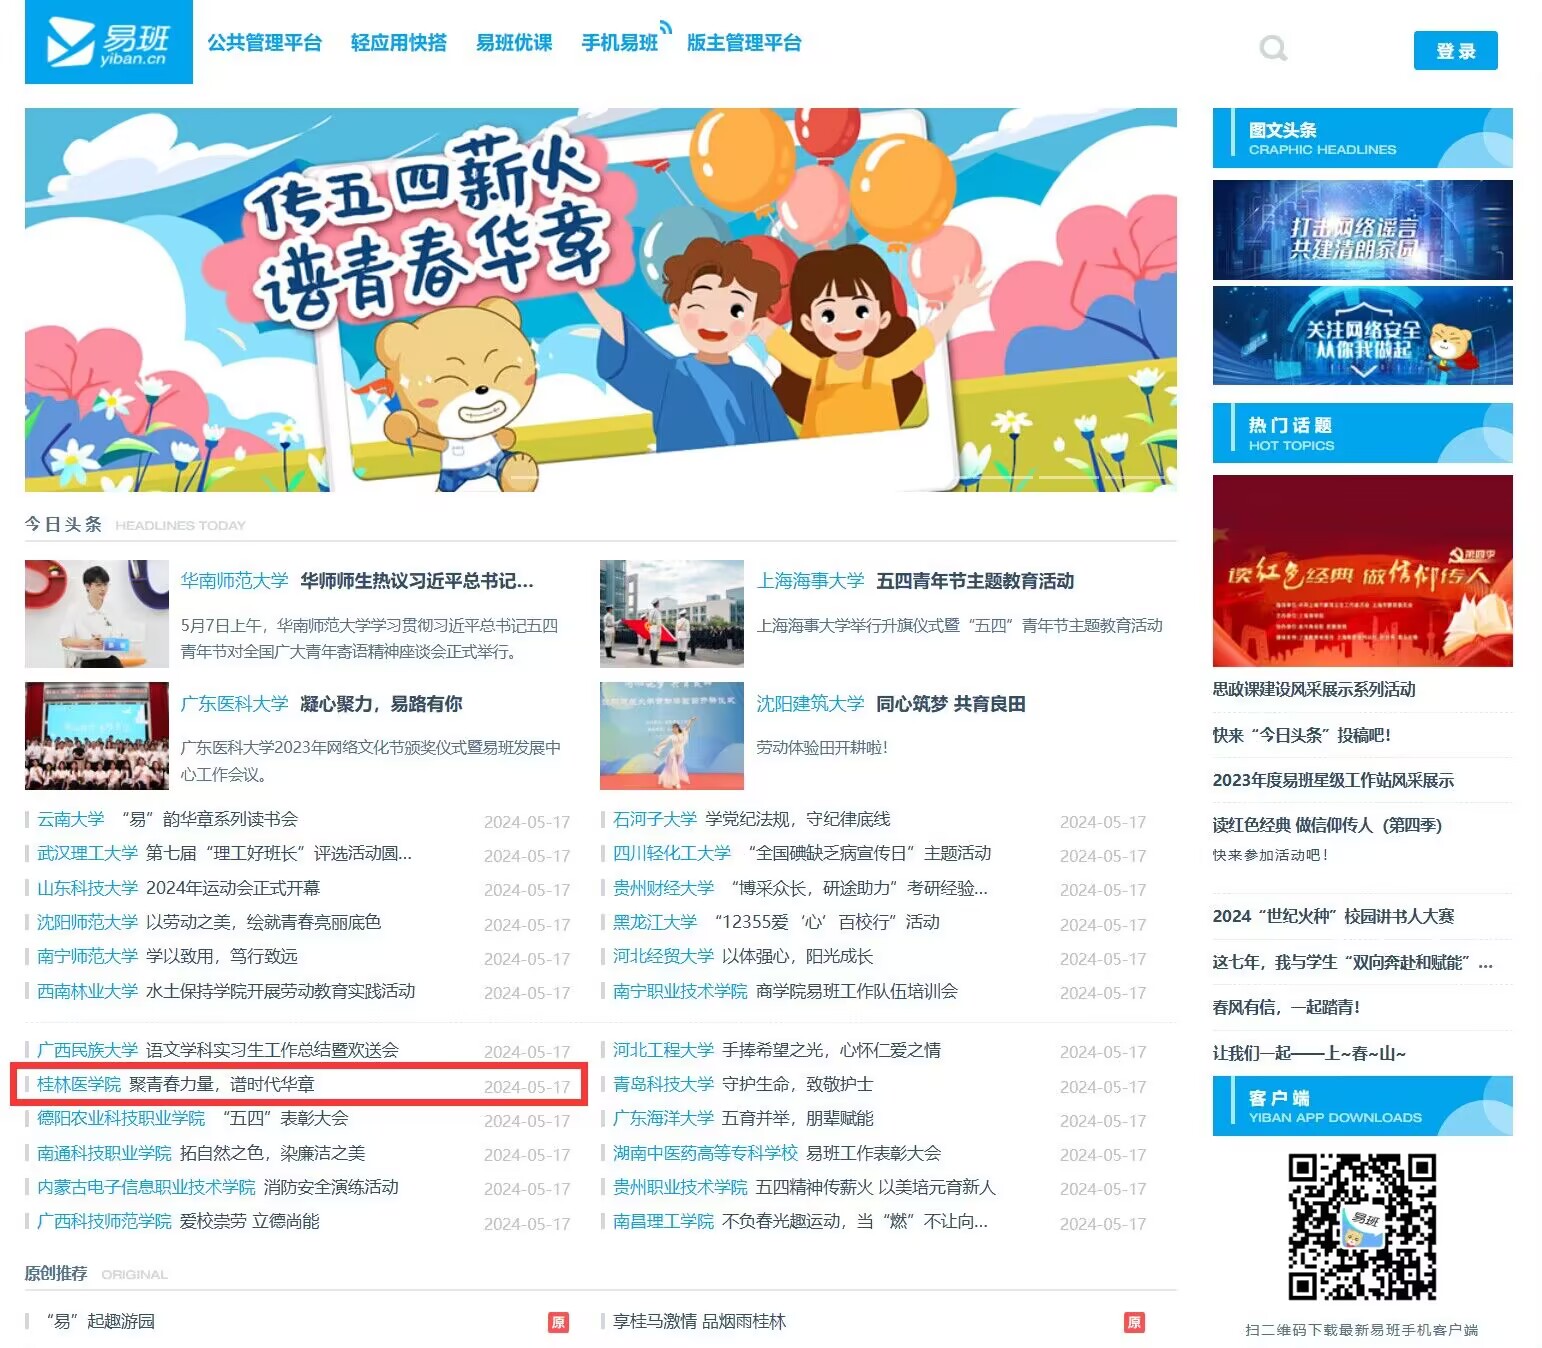
Task: Open the search magnifier icon
Action: [1273, 48]
